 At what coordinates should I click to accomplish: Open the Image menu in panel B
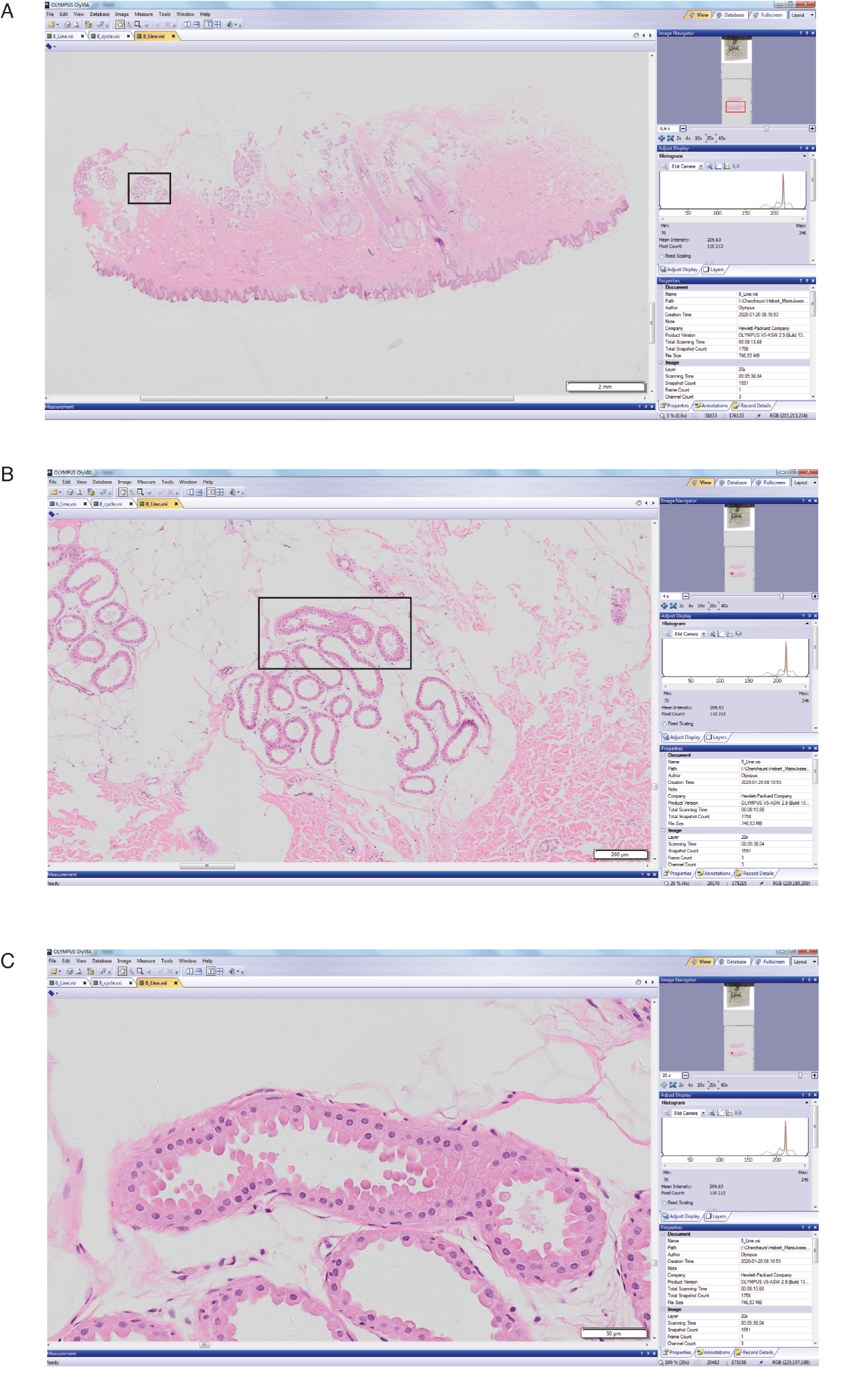tap(125, 482)
